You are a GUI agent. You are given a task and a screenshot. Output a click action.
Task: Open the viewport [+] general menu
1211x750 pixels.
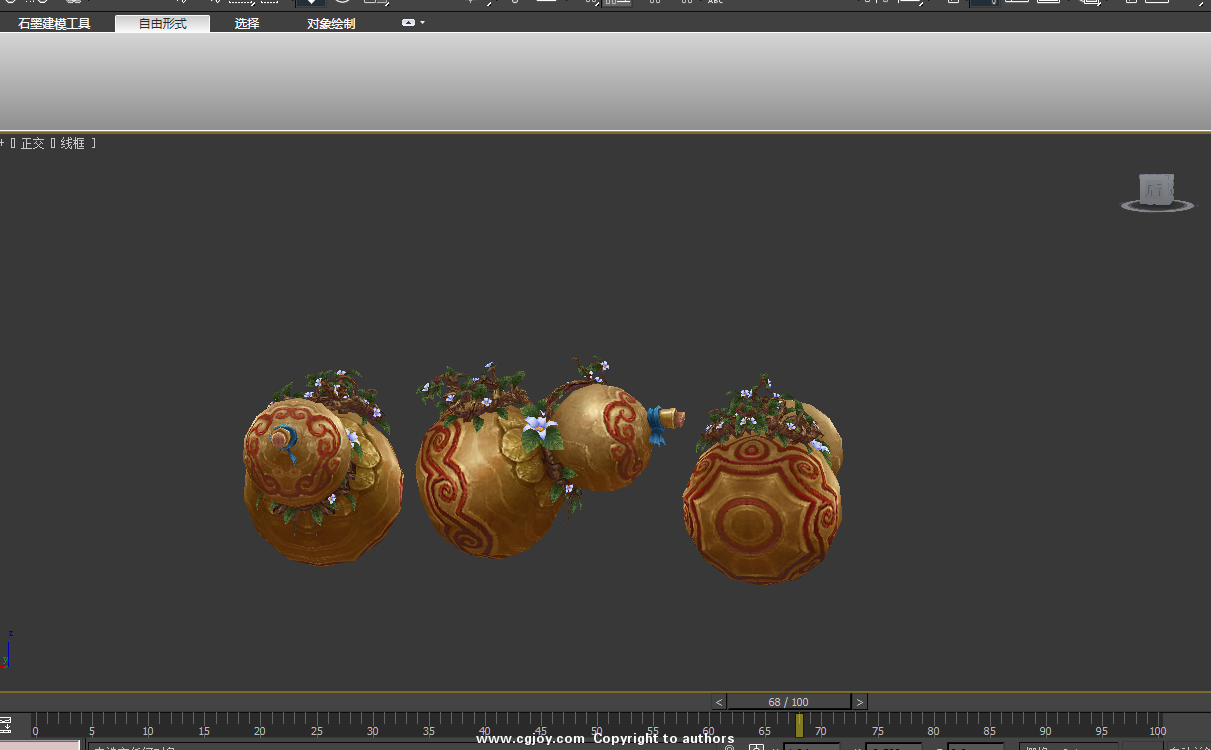click(x=3, y=143)
